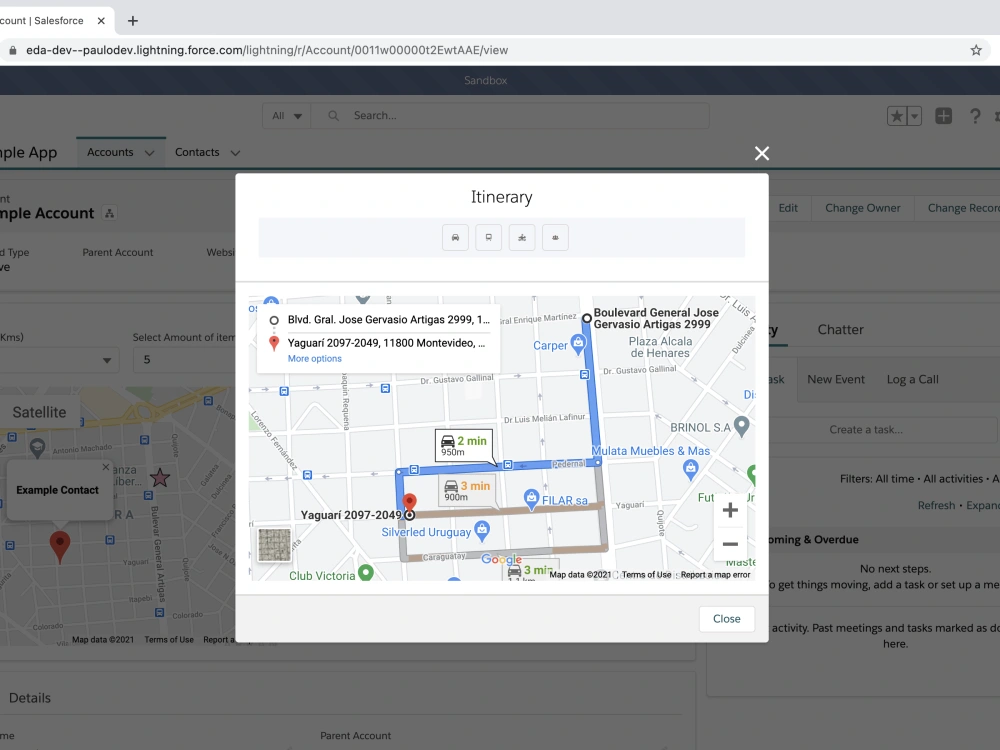Click Club Victoria green marker
Viewport: 1000px width, 750px height.
pyautogui.click(x=365, y=572)
